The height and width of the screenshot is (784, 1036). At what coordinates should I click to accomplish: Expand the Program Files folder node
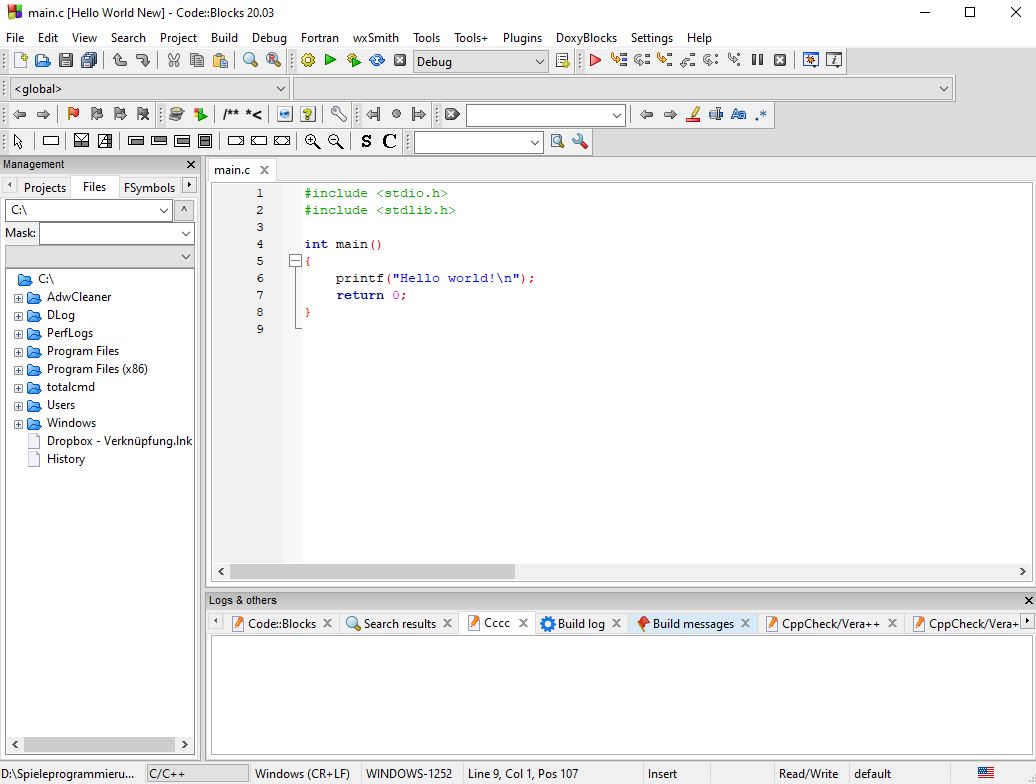[19, 352]
